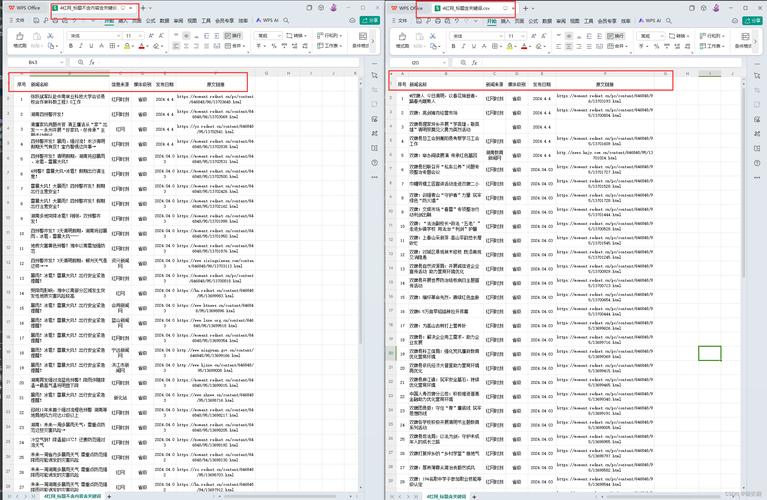Open 插入 tab in left window
Viewport: 767px width, 500px height.
point(123,21)
